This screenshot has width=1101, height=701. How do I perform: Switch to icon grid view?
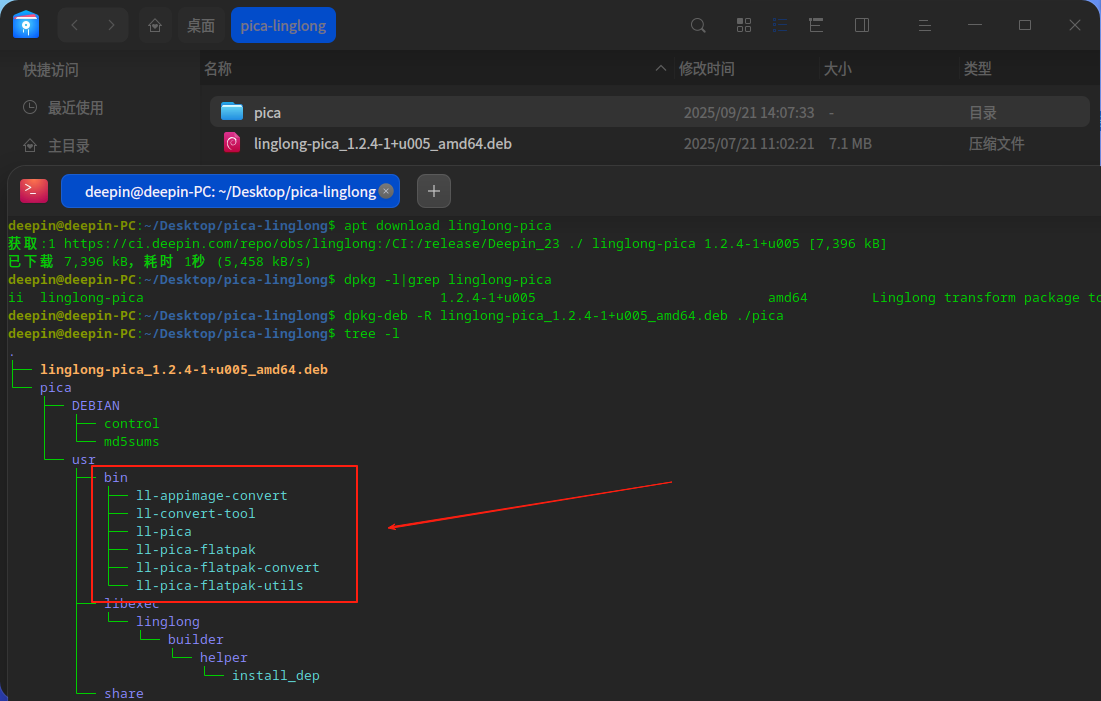click(x=744, y=25)
